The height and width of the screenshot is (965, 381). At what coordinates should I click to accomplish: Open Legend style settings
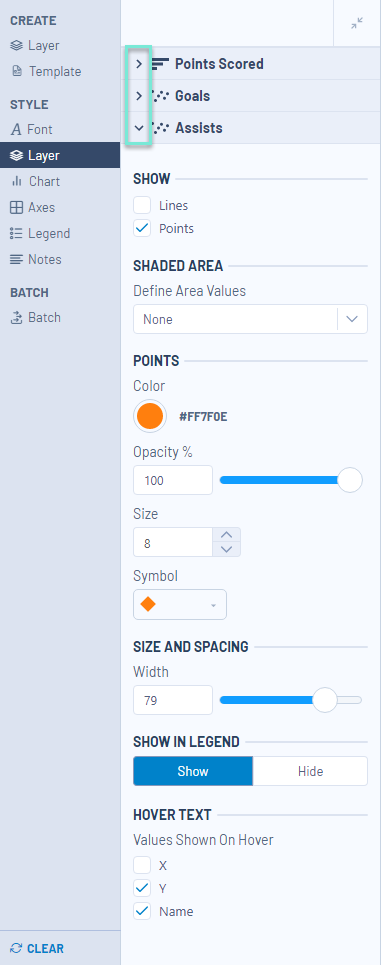click(41, 233)
